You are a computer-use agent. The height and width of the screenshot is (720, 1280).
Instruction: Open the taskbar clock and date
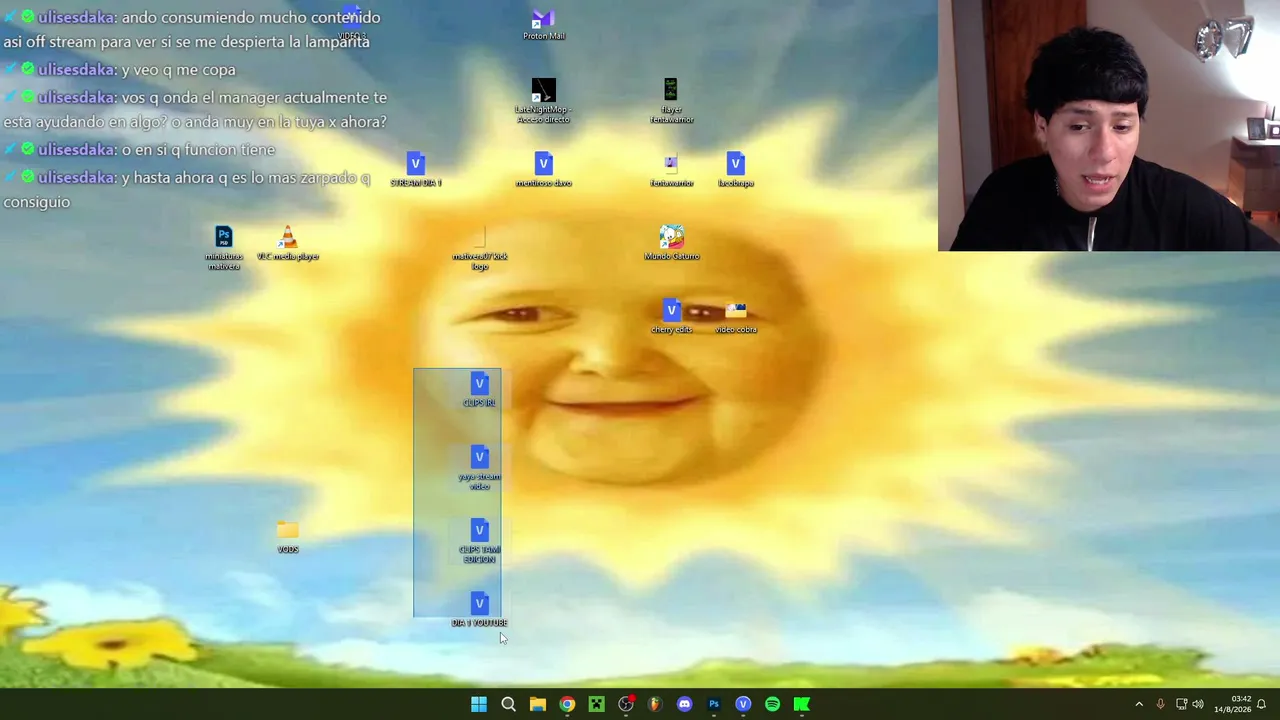point(1233,704)
